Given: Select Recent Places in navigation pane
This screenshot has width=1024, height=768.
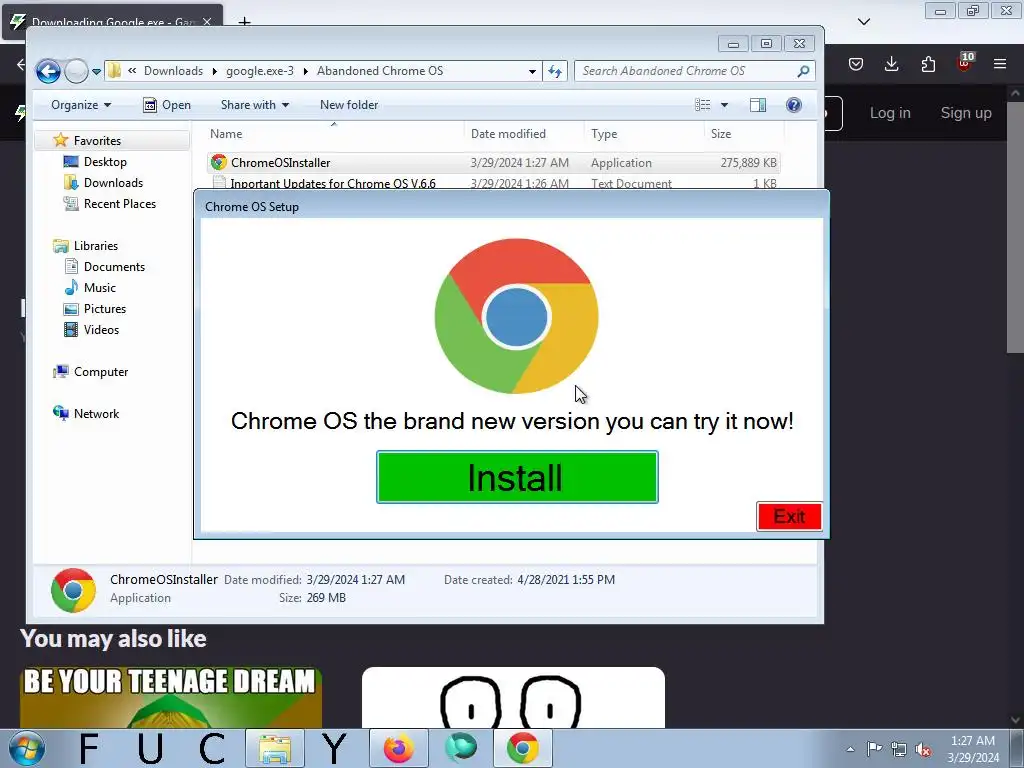Looking at the screenshot, I should (120, 204).
